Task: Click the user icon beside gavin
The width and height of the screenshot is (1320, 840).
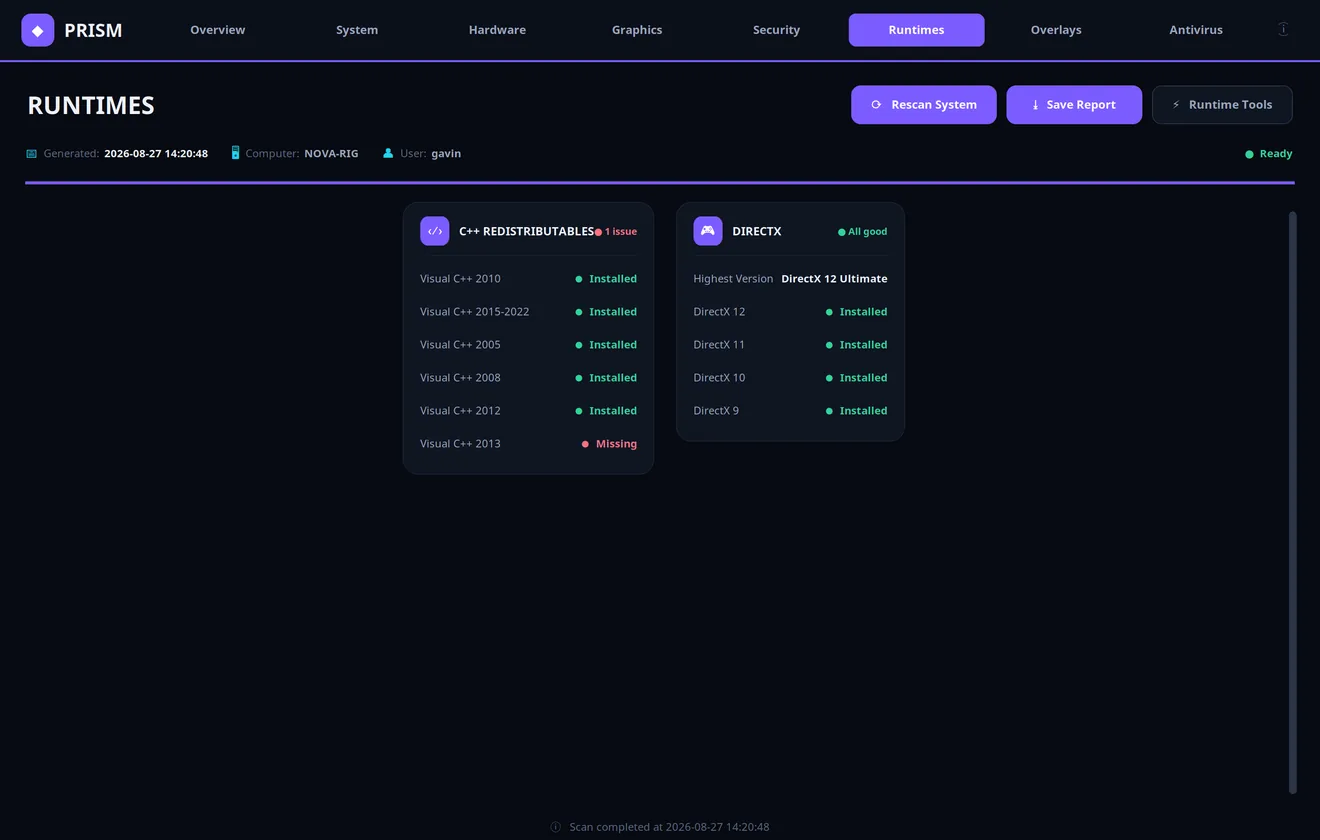Action: 388,154
